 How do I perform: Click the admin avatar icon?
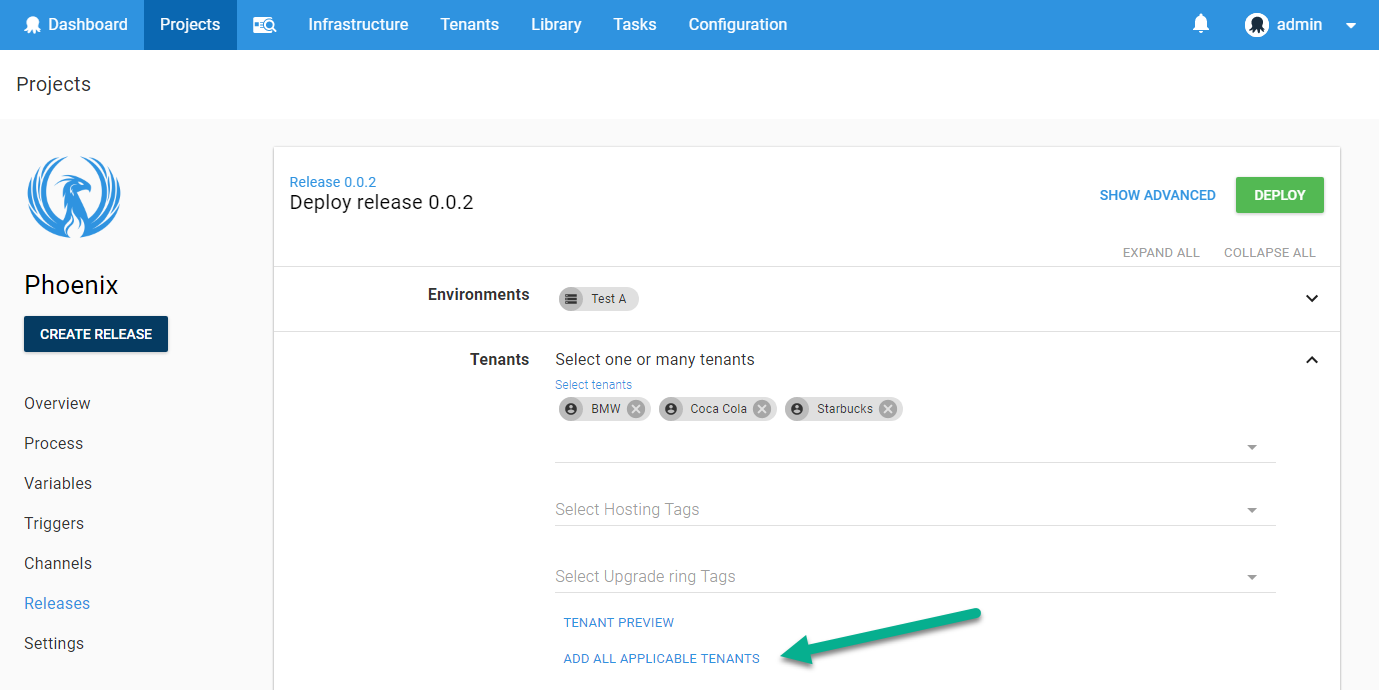[x=1257, y=24]
